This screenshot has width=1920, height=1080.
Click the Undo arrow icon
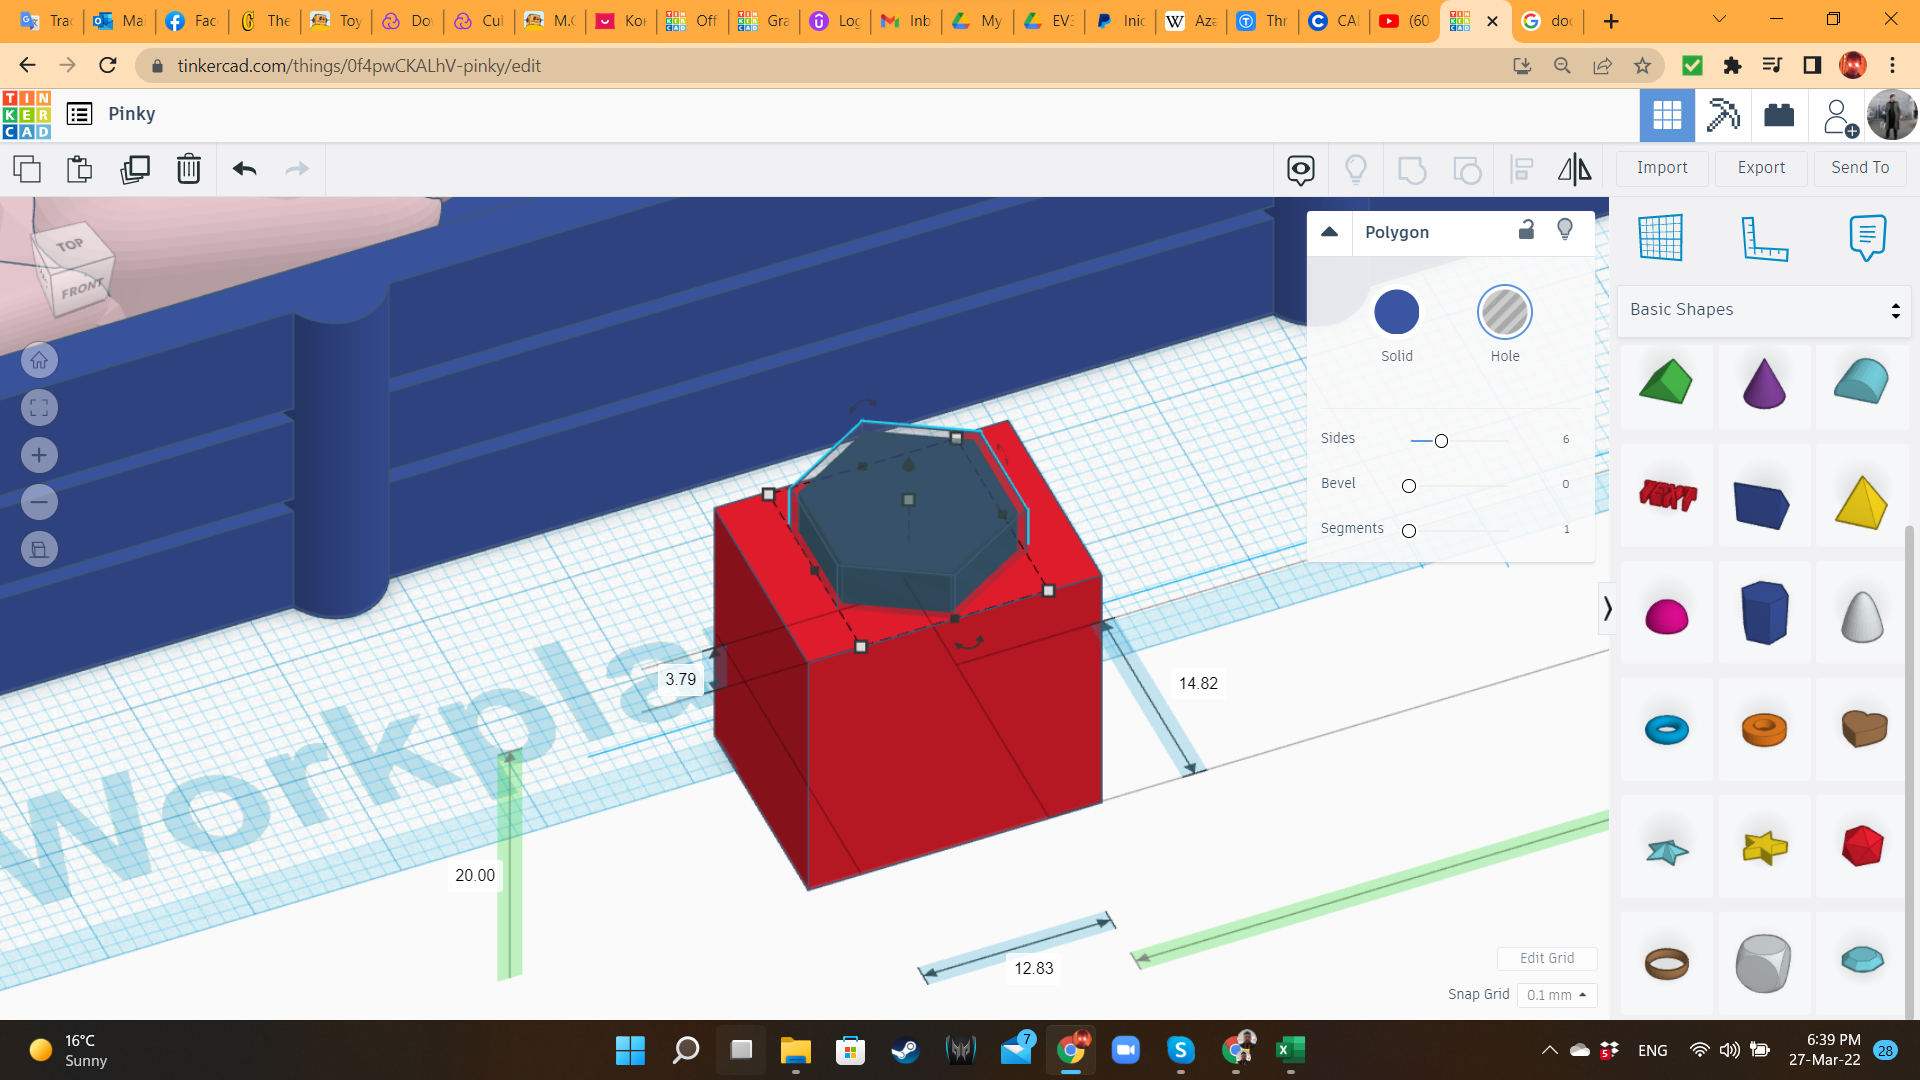pos(244,169)
